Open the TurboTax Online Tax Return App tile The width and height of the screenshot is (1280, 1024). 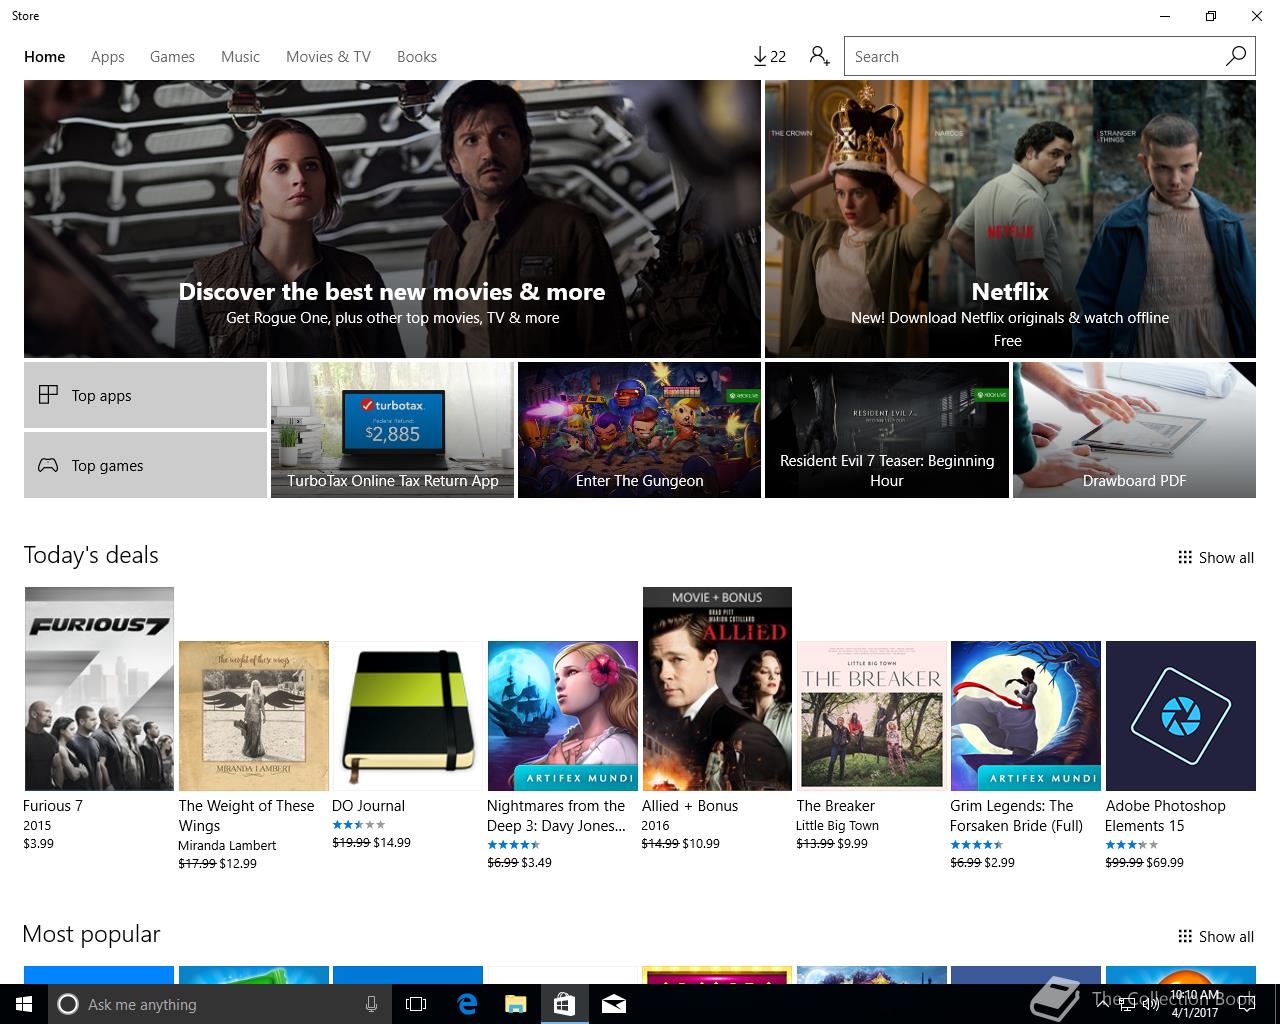coord(392,430)
